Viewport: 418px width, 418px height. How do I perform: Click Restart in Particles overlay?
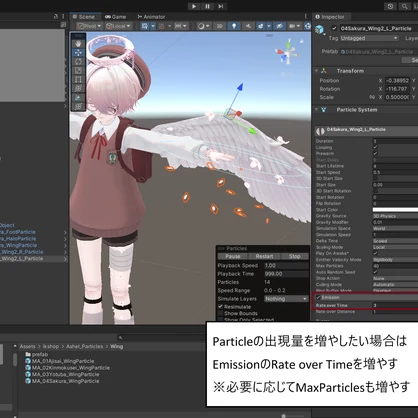(264, 256)
